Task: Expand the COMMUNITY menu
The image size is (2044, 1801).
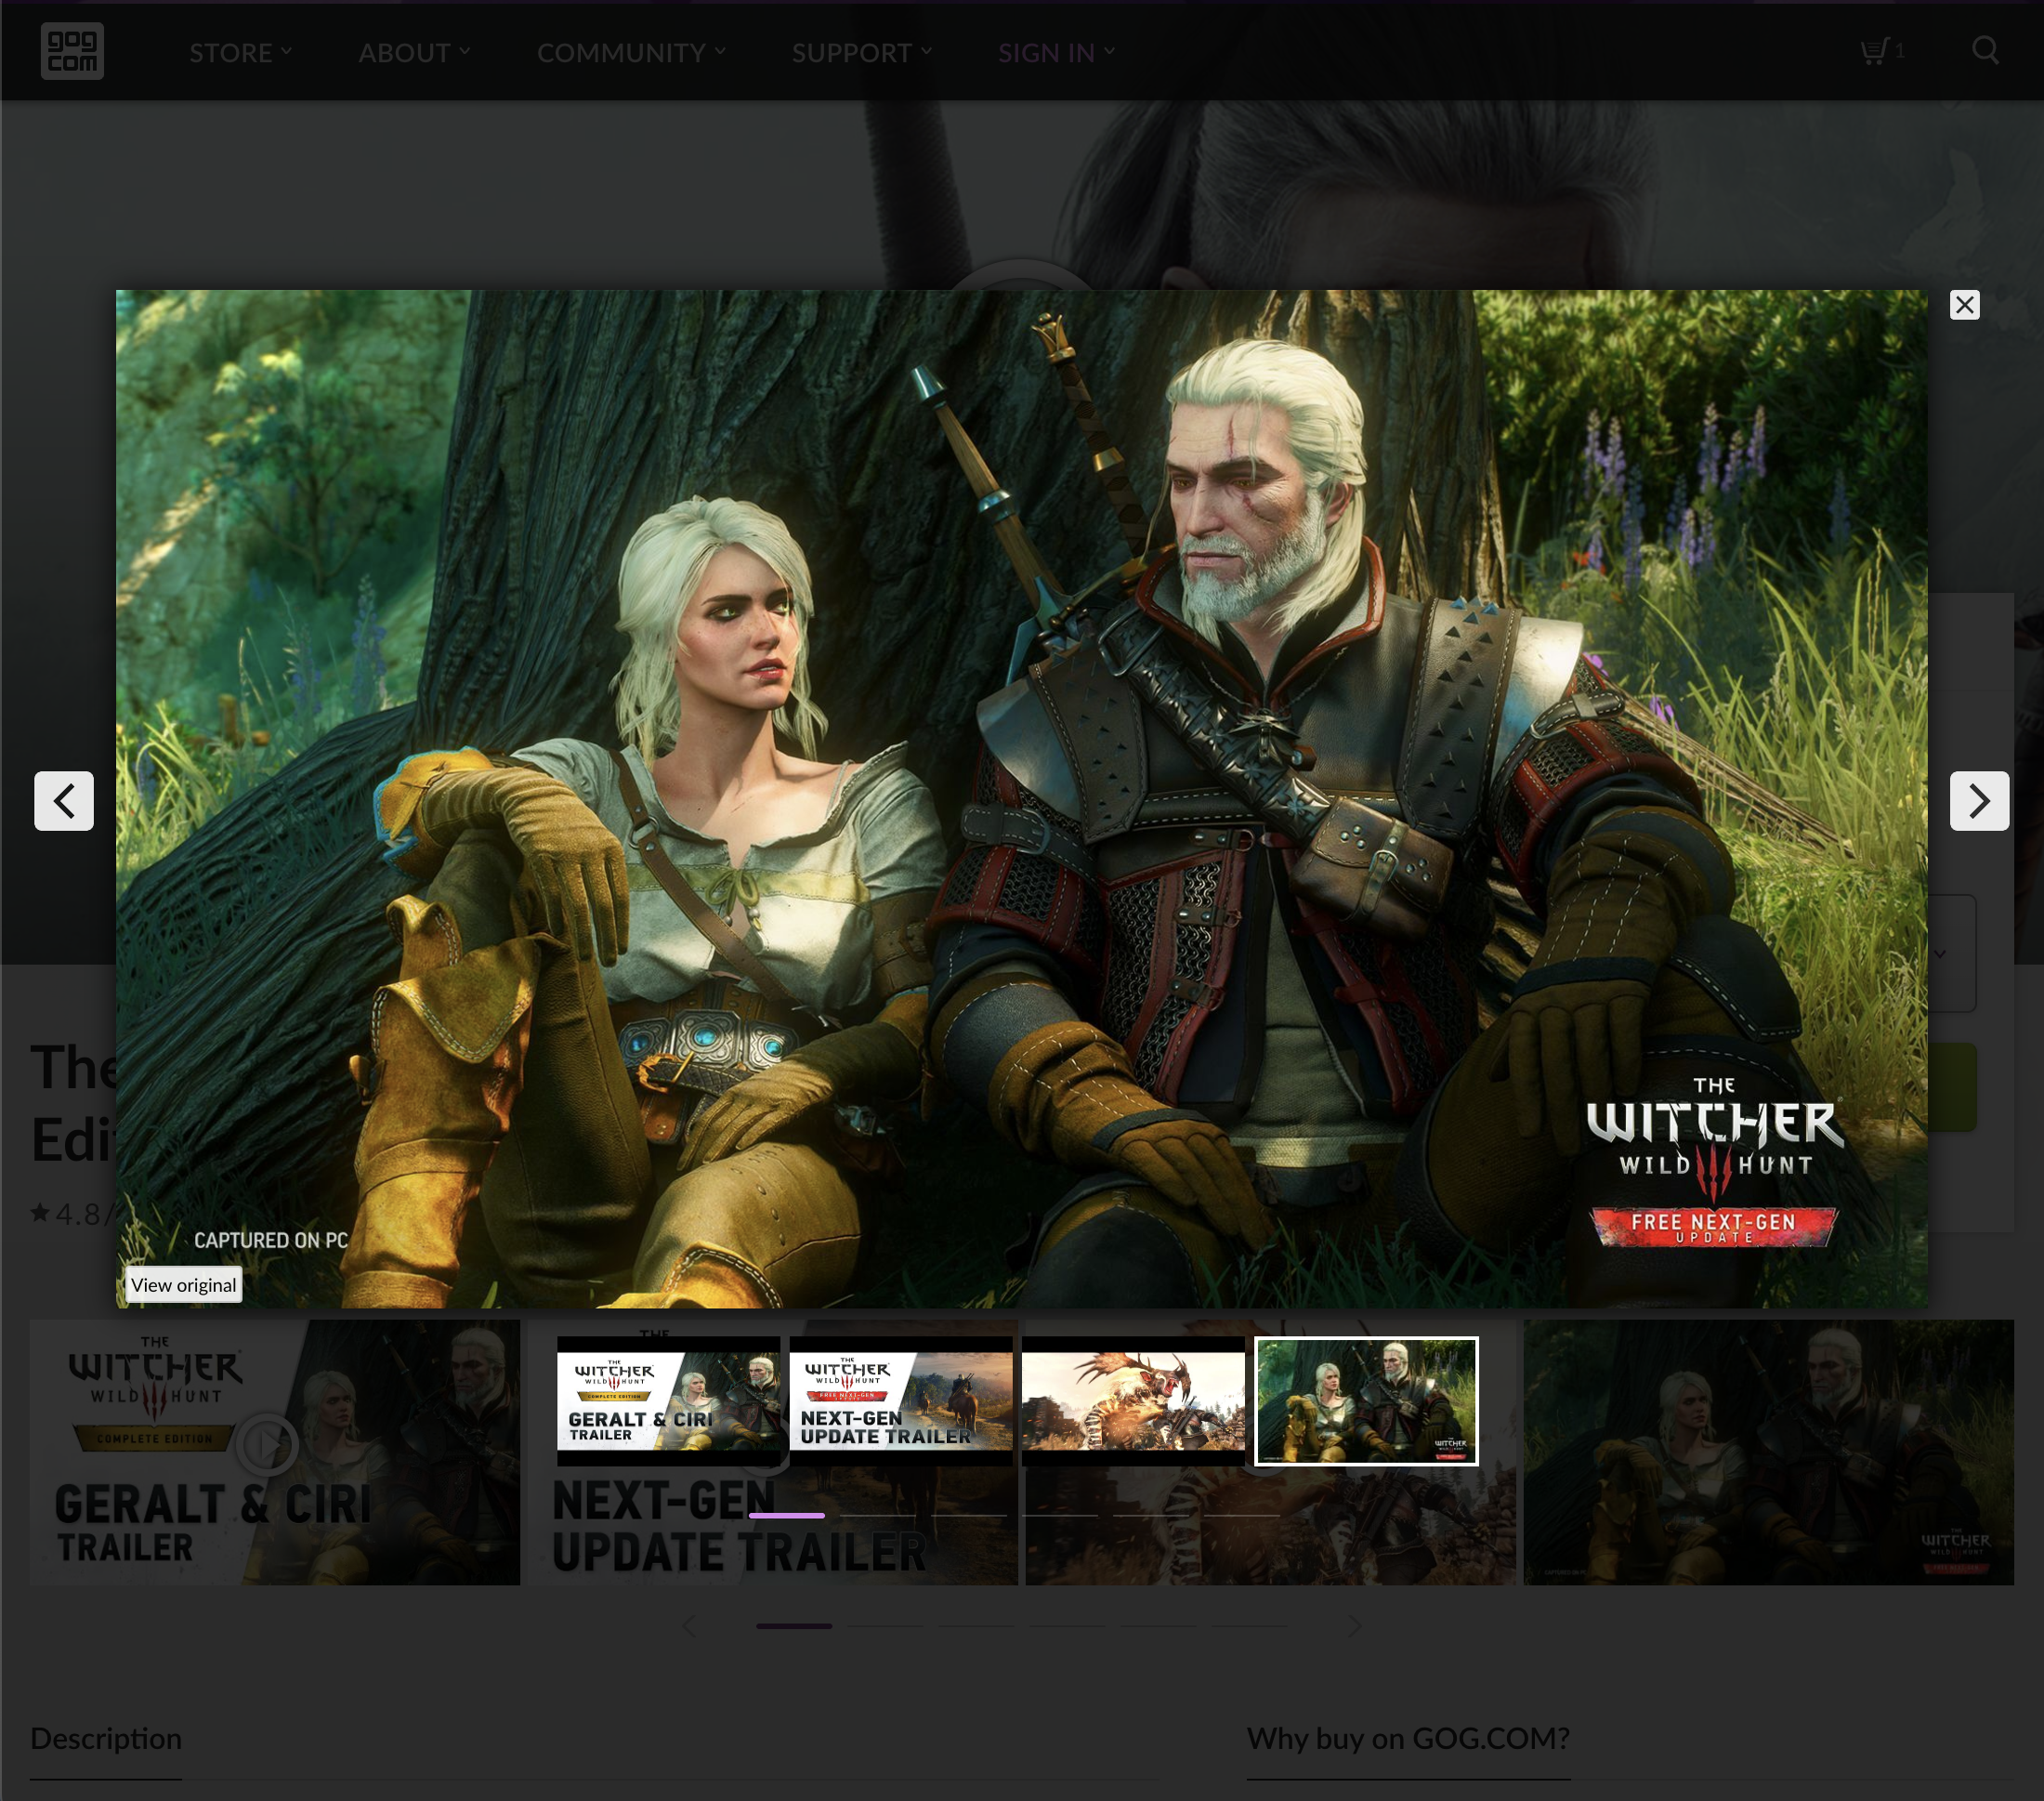Action: pyautogui.click(x=623, y=52)
